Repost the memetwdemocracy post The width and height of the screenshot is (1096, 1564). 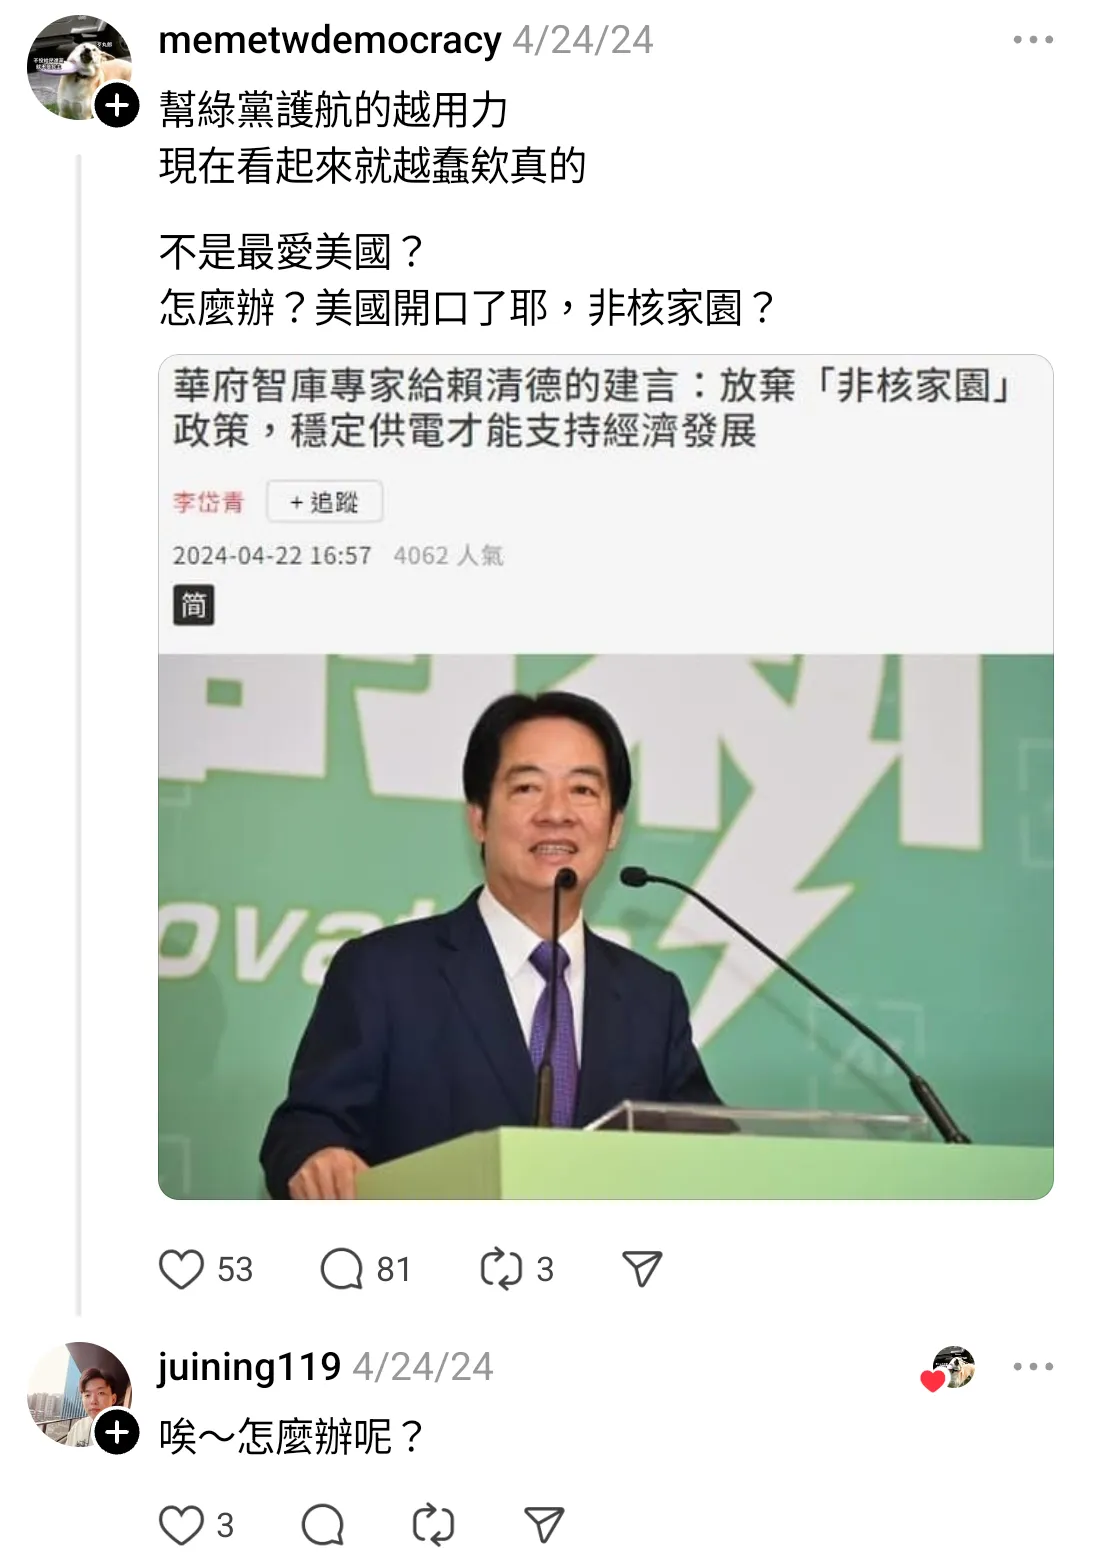coord(501,1269)
